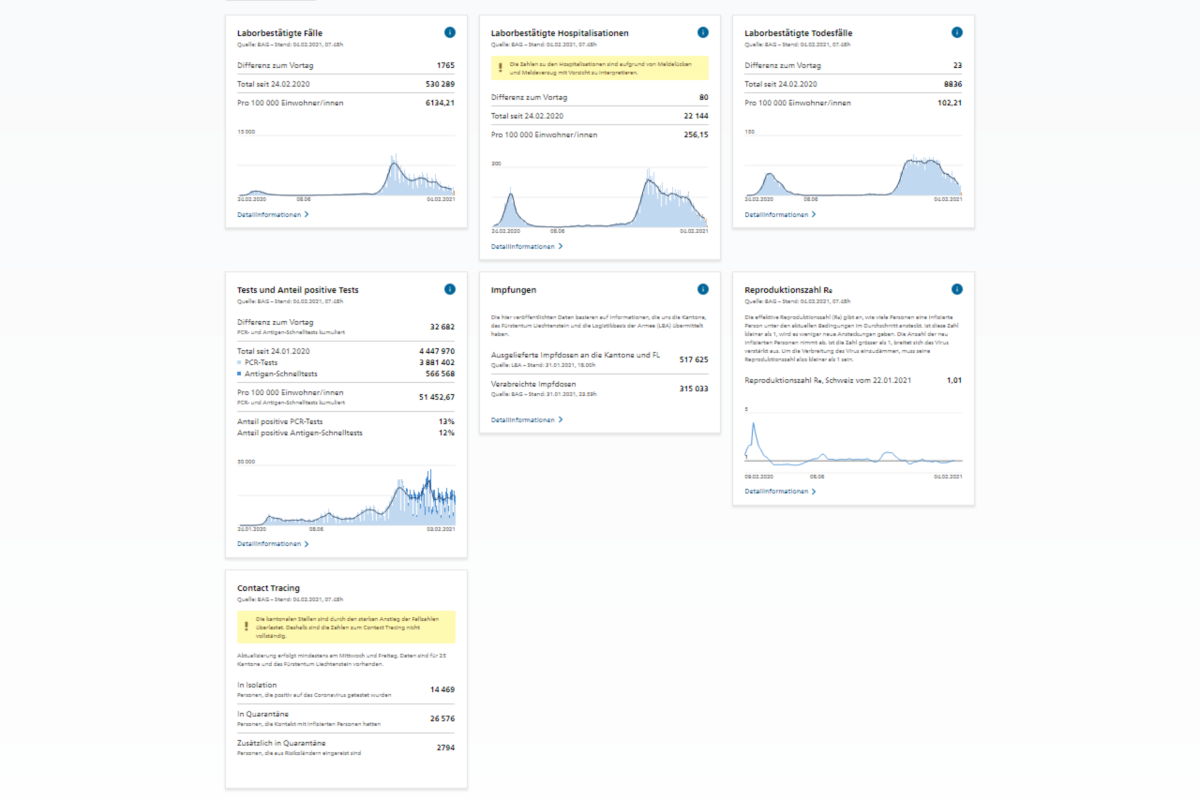The width and height of the screenshot is (1200, 800).
Task: Click the delivered doses value 517 625
Action: pyautogui.click(x=694, y=358)
